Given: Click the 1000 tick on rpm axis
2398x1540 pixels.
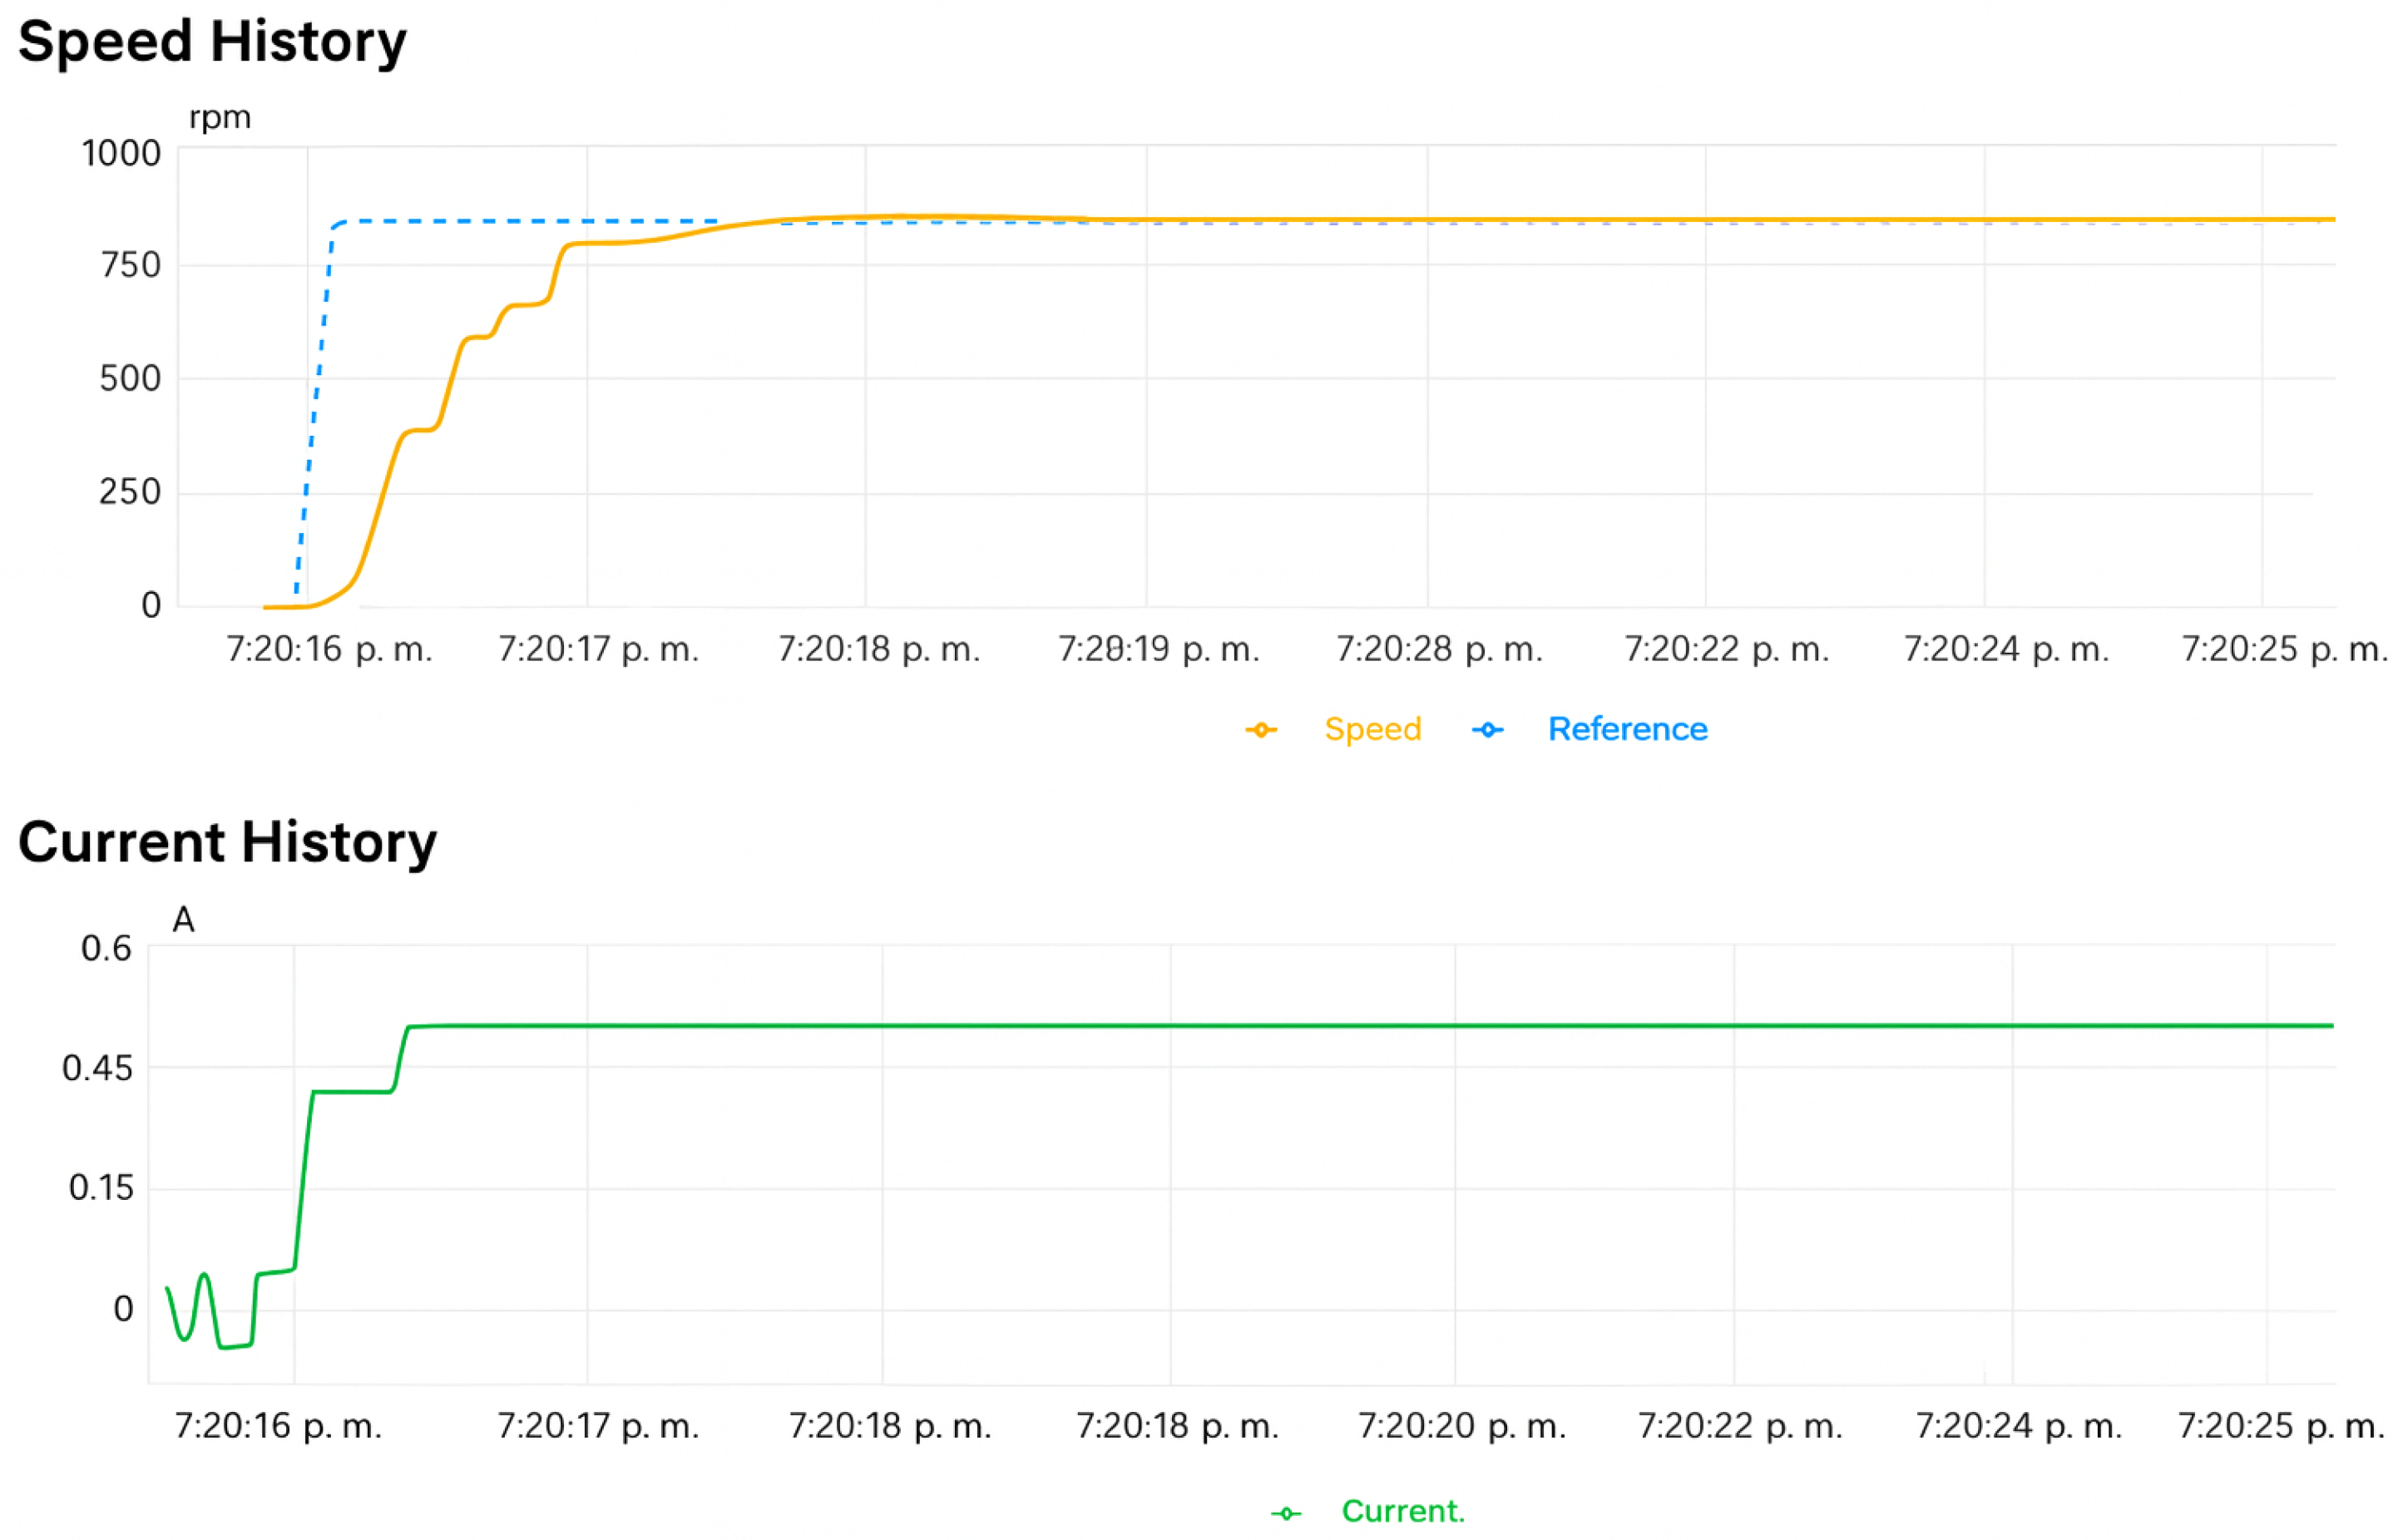Looking at the screenshot, I should click(x=121, y=153).
